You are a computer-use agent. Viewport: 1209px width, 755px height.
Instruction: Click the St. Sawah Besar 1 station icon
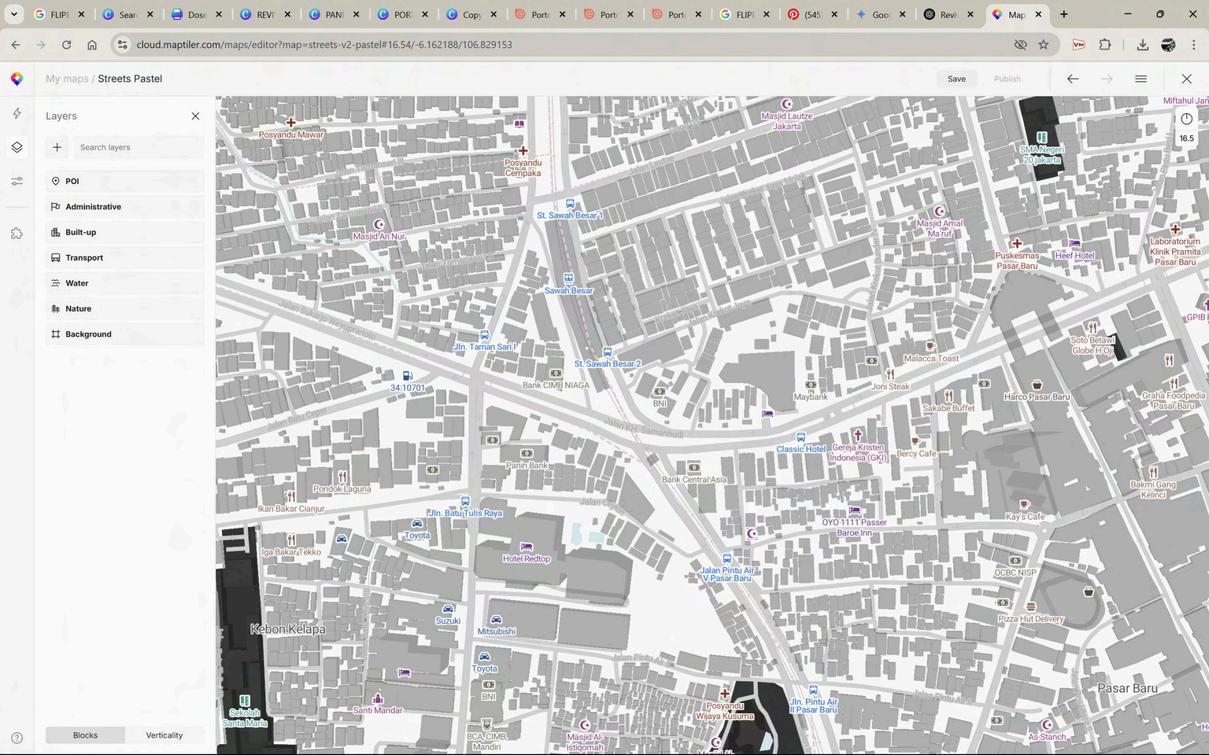570,204
